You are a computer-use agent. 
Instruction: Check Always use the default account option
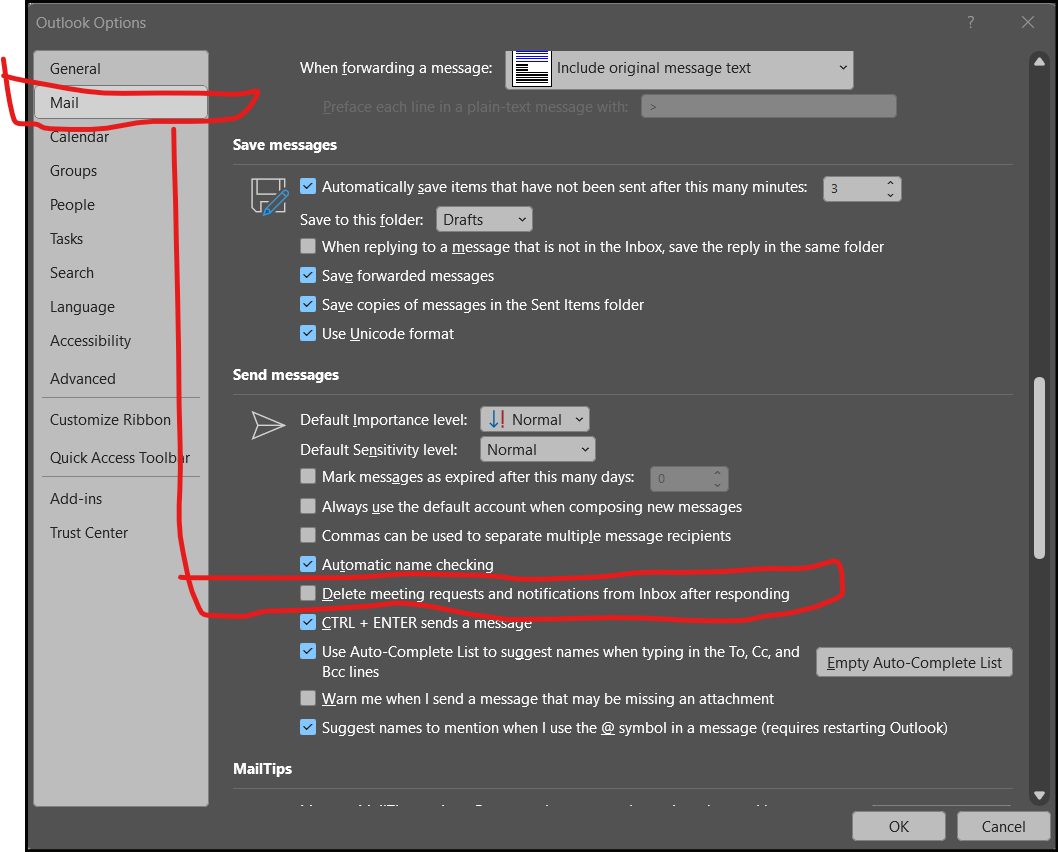[x=308, y=506]
